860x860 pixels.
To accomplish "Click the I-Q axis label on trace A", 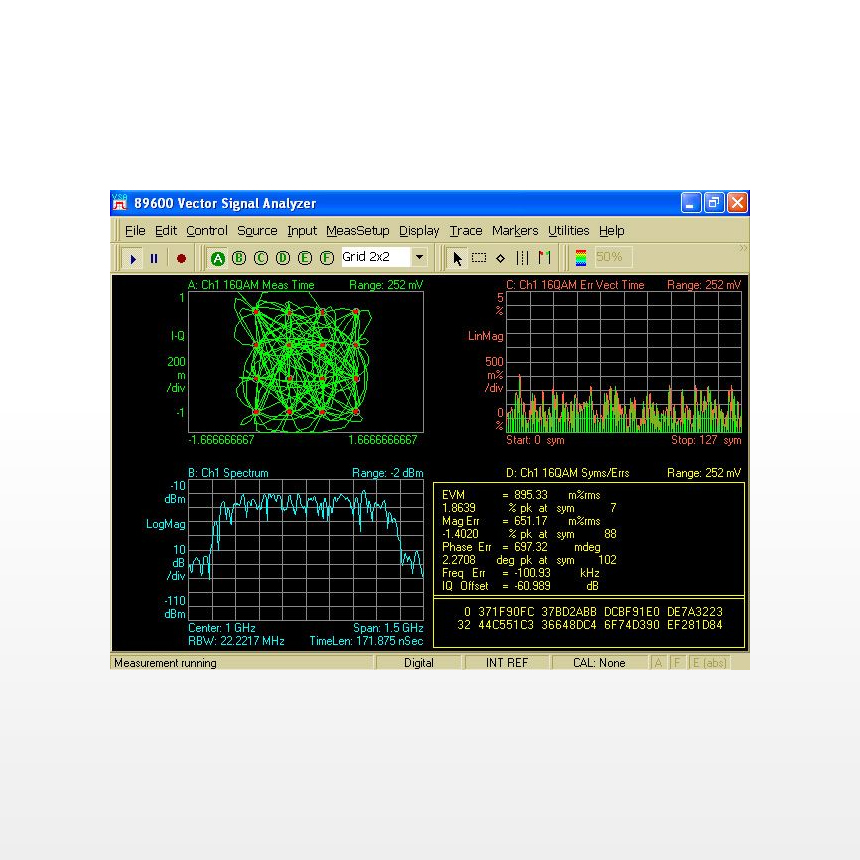I will 178,336.
